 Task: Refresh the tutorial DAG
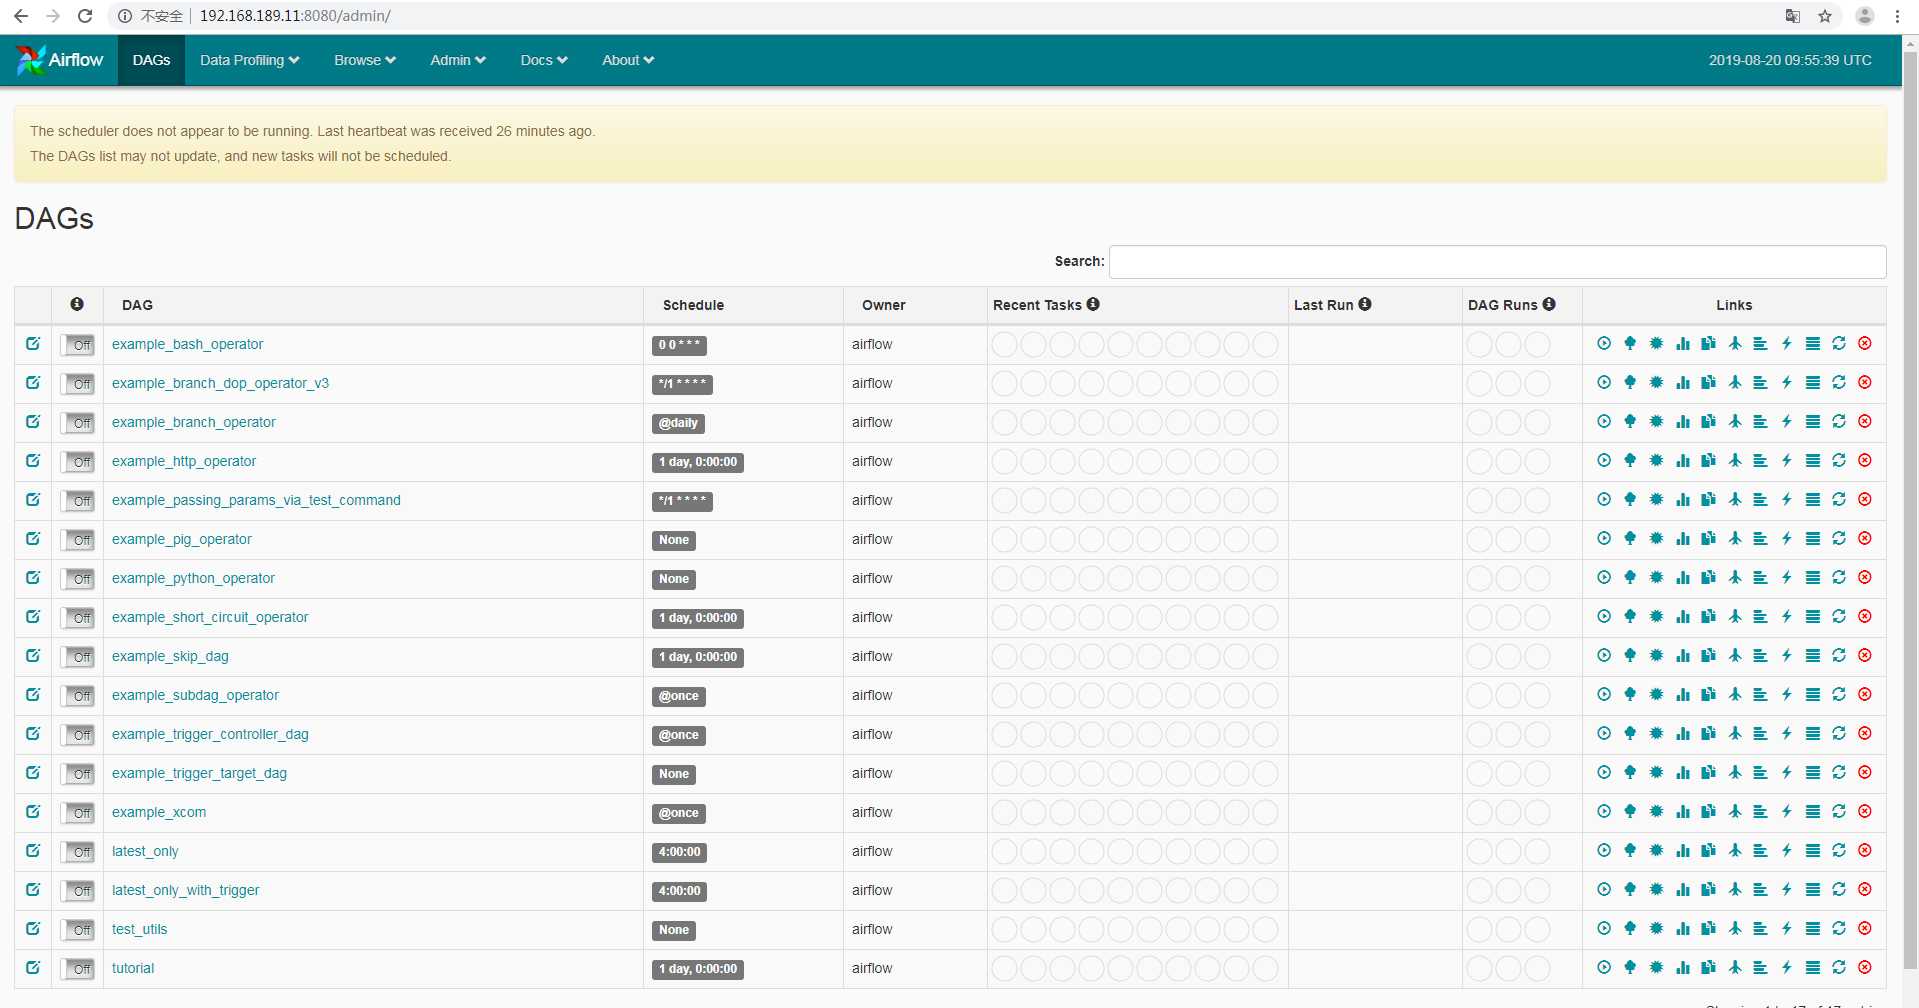pos(1838,967)
